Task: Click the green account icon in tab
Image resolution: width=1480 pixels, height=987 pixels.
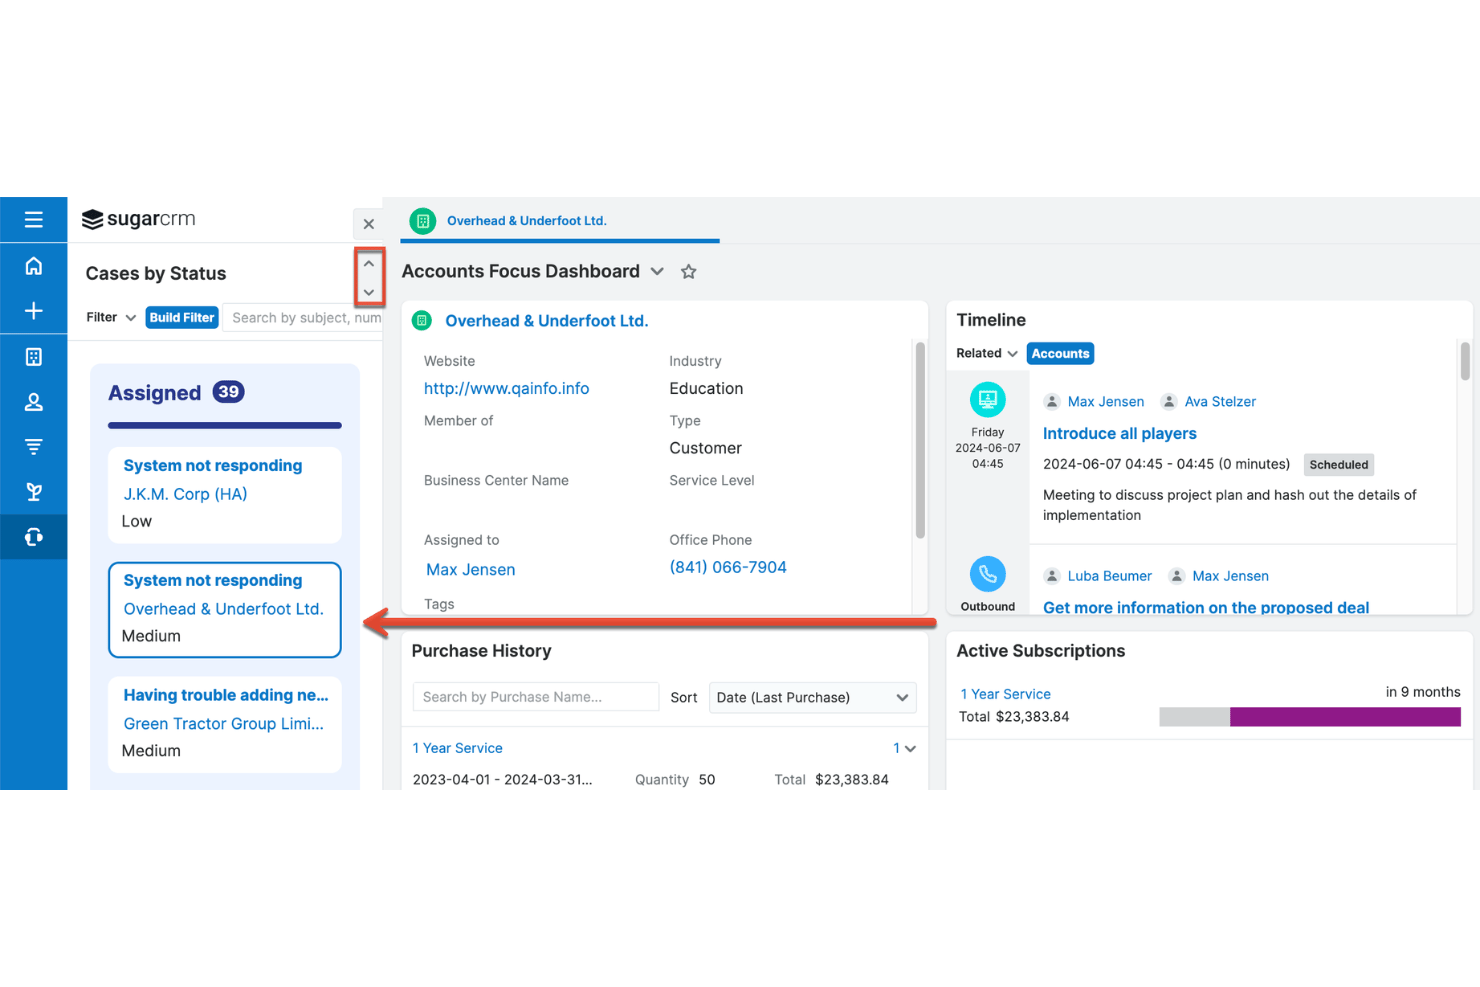Action: tap(423, 221)
